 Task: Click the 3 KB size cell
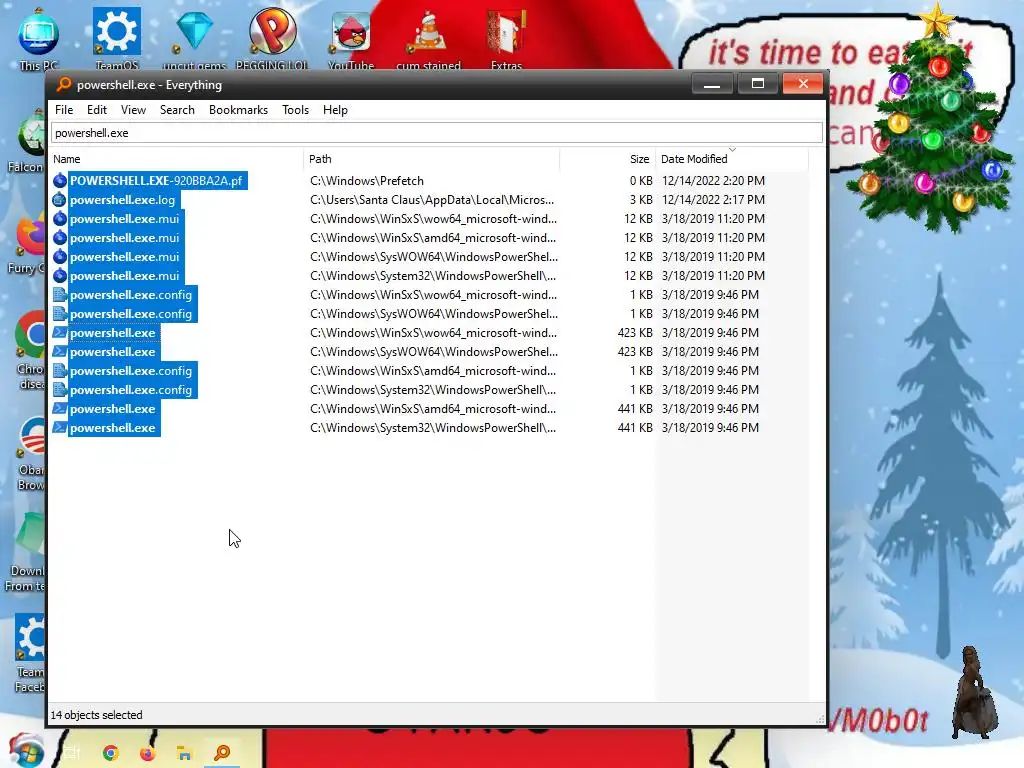641,200
